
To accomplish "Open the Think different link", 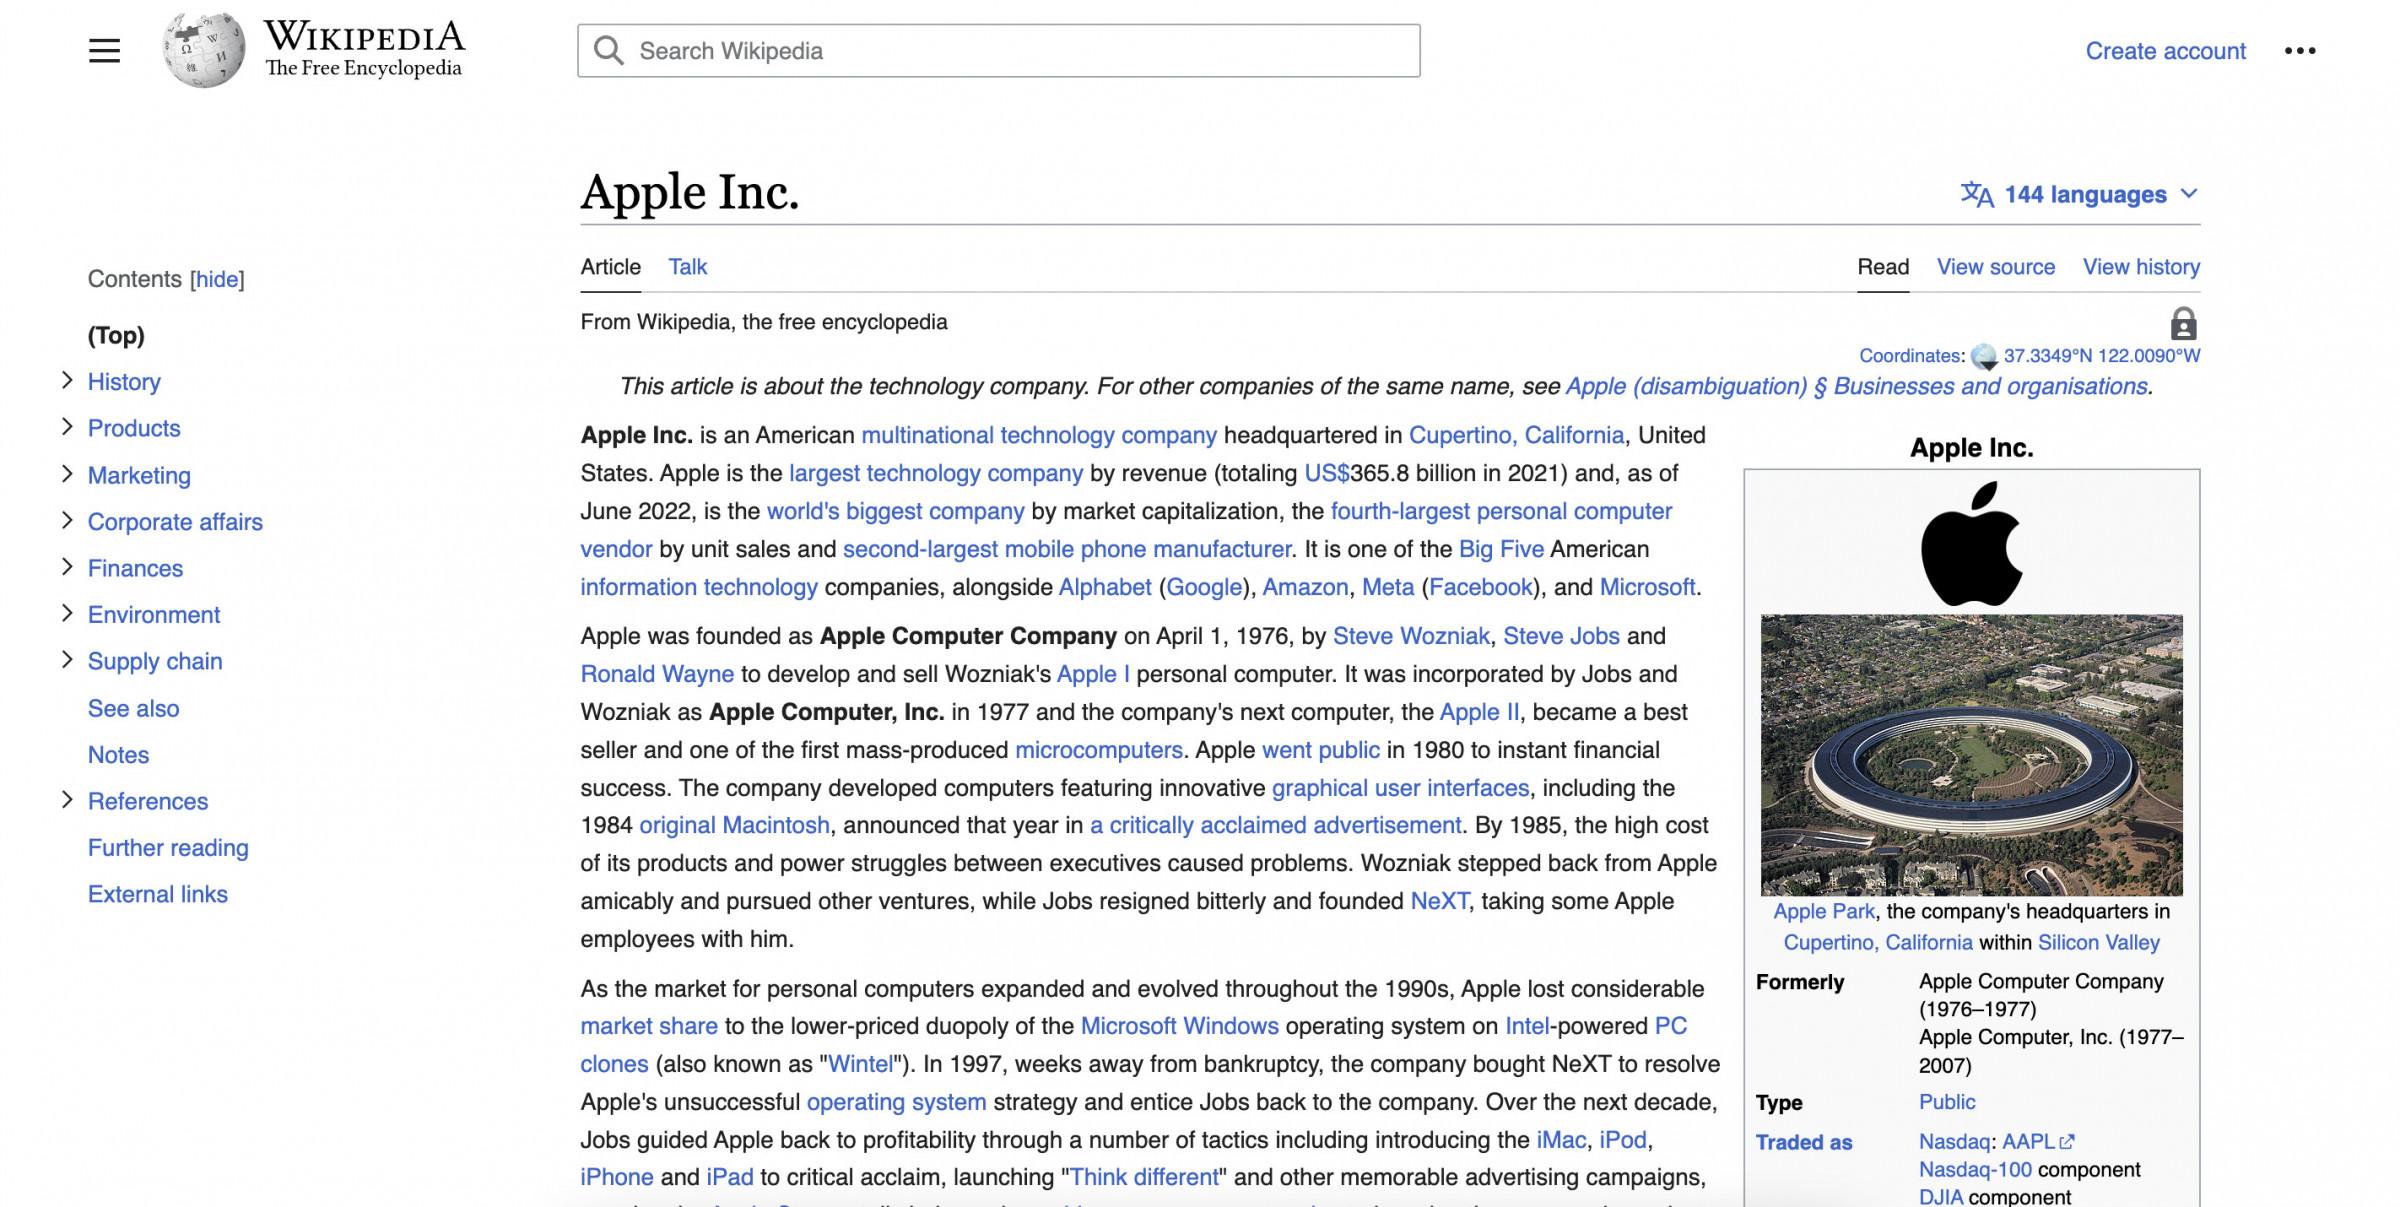I will (x=1145, y=1177).
